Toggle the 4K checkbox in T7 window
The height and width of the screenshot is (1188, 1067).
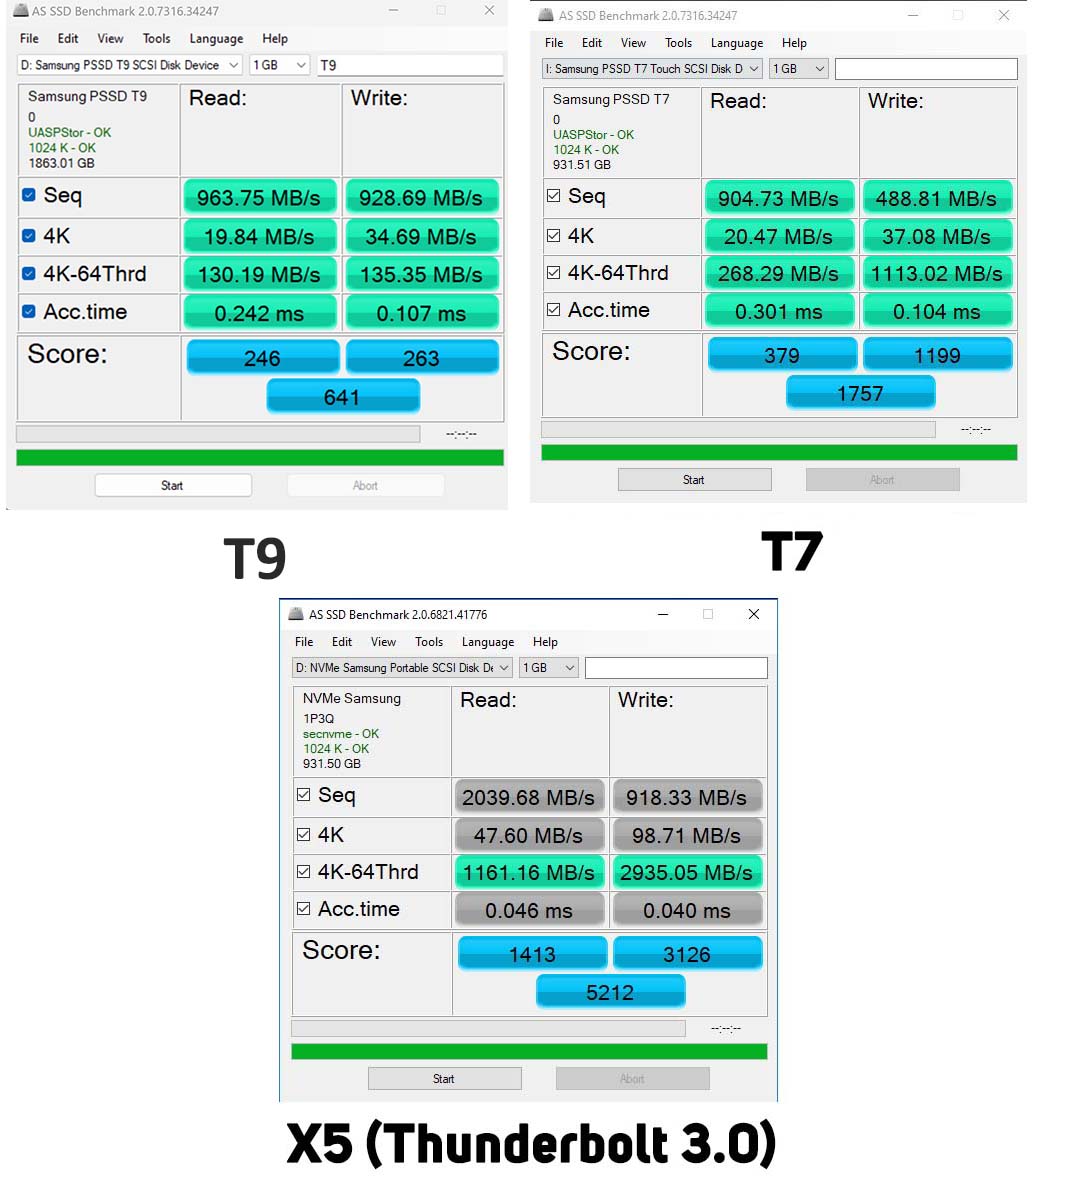[554, 236]
